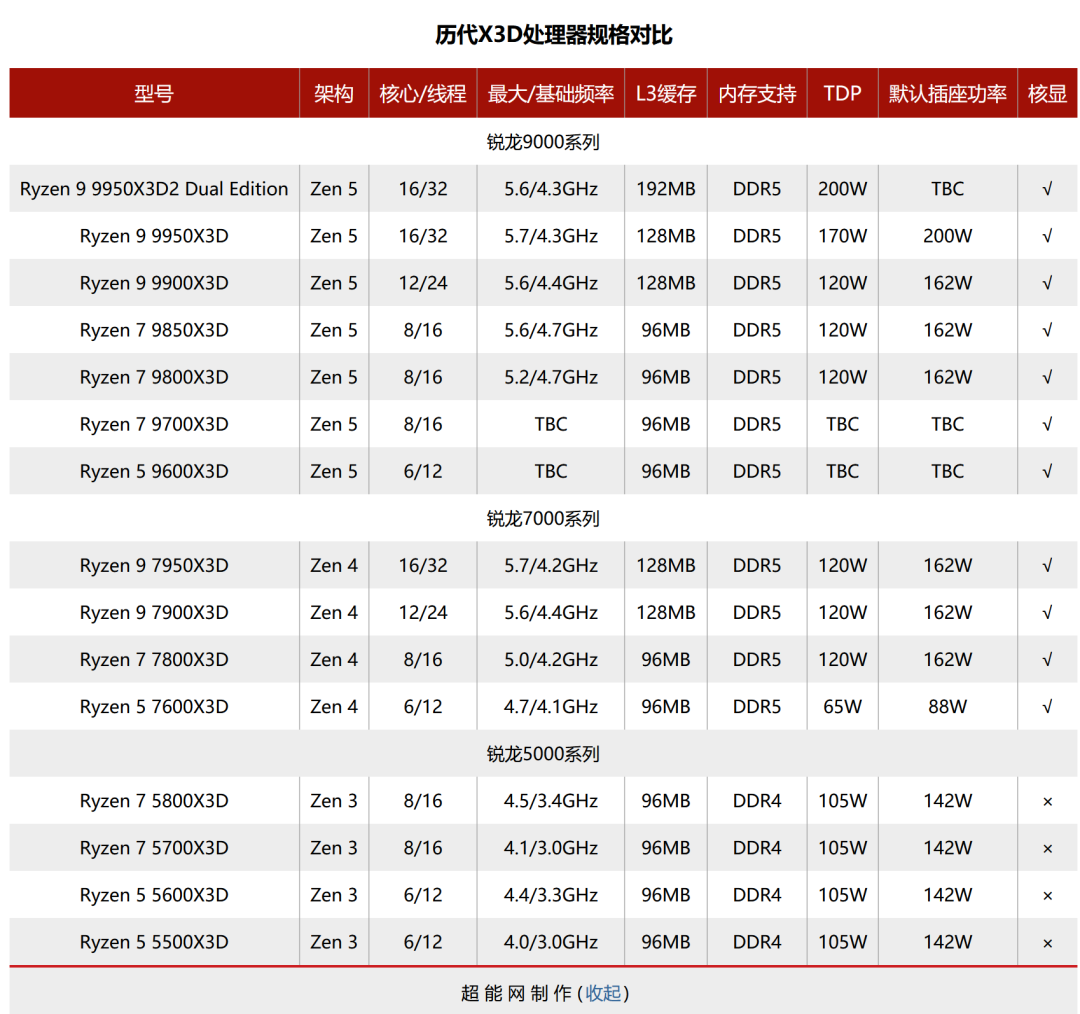The height and width of the screenshot is (1014, 1080).
Task: Select the Ryzen 9 9950X3D model cell
Action: tap(154, 236)
